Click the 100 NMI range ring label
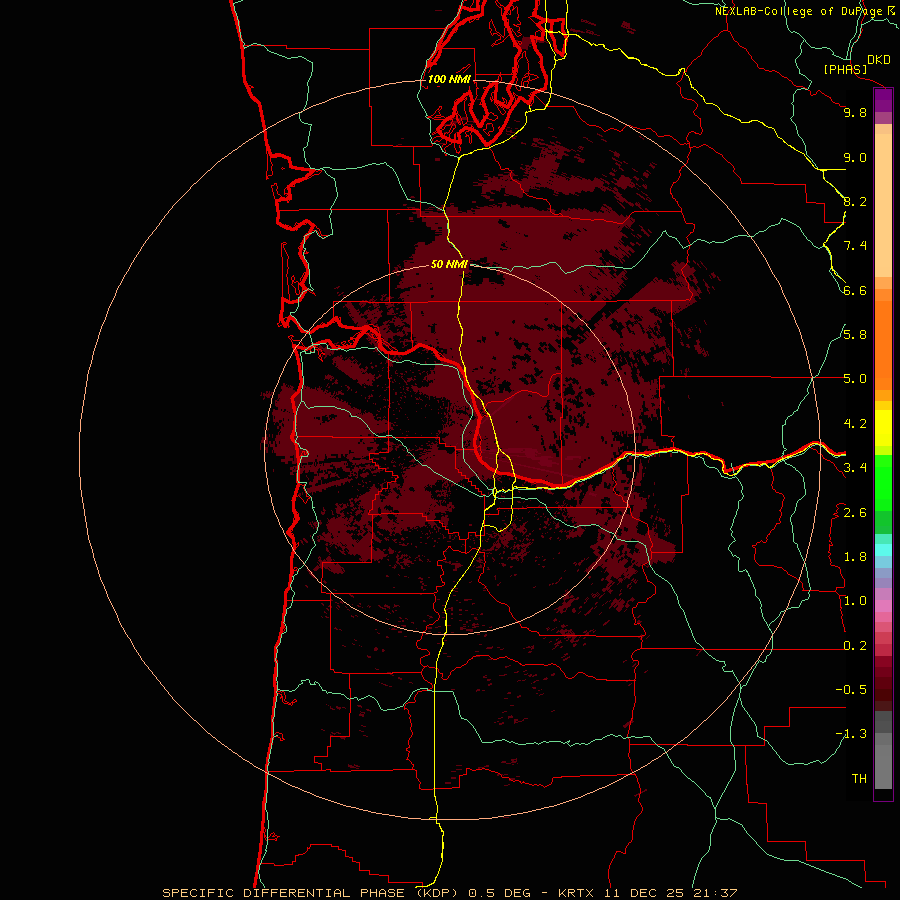Image resolution: width=900 pixels, height=900 pixels. click(x=449, y=79)
